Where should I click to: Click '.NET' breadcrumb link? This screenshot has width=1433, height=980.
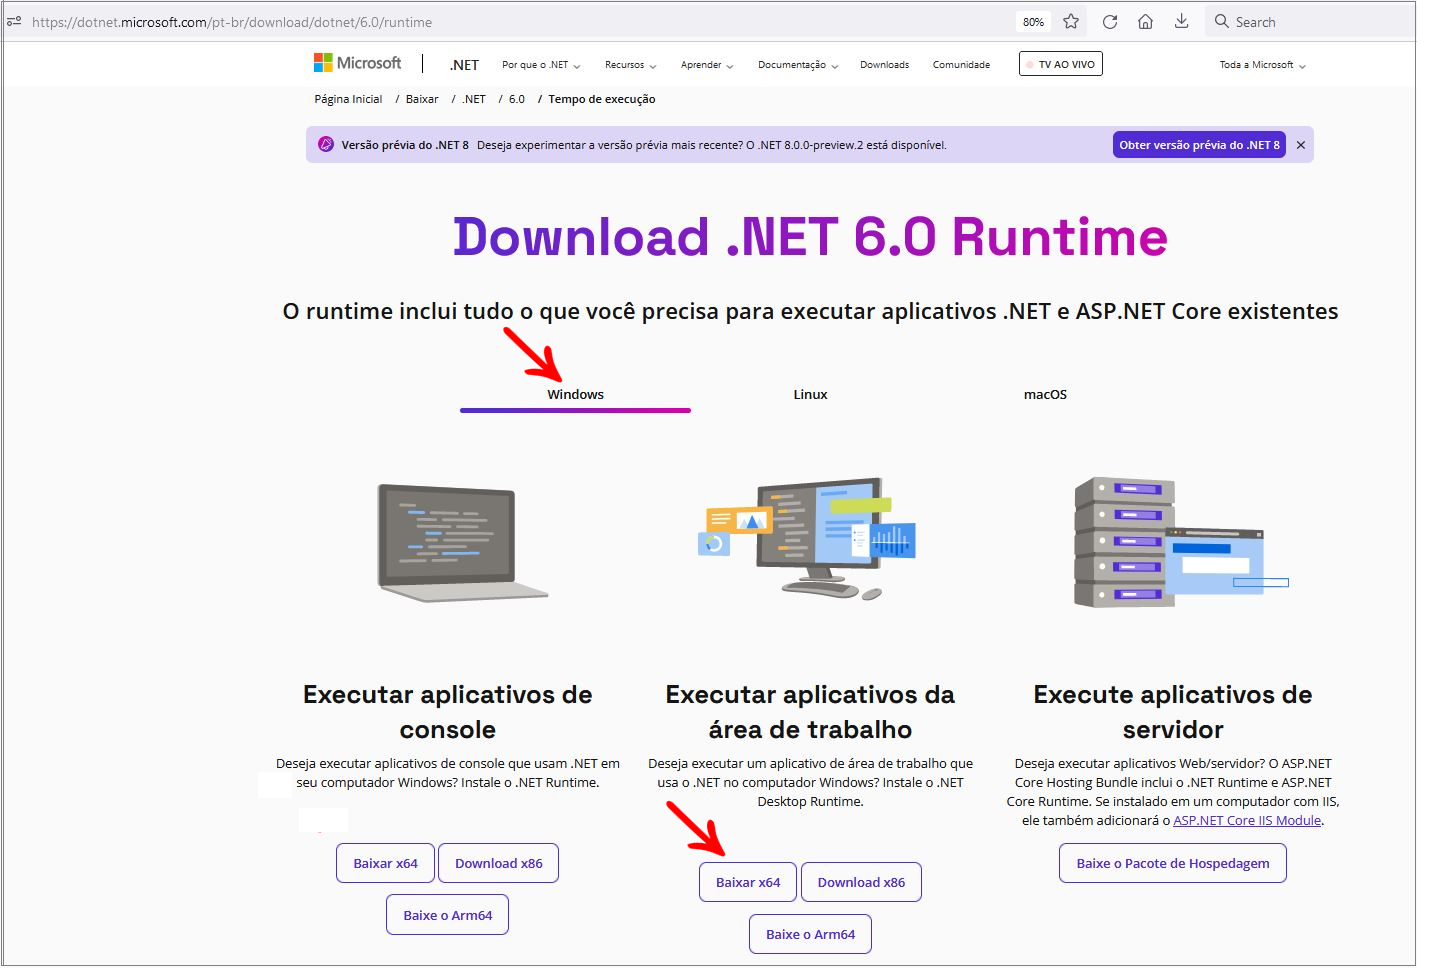pyautogui.click(x=474, y=99)
